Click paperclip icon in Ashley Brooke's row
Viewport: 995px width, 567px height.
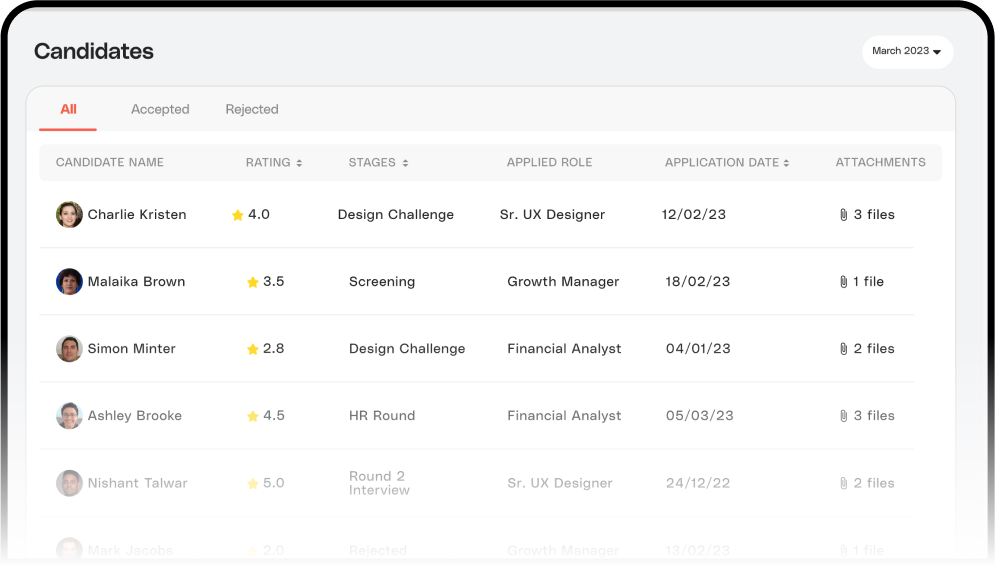tap(844, 416)
